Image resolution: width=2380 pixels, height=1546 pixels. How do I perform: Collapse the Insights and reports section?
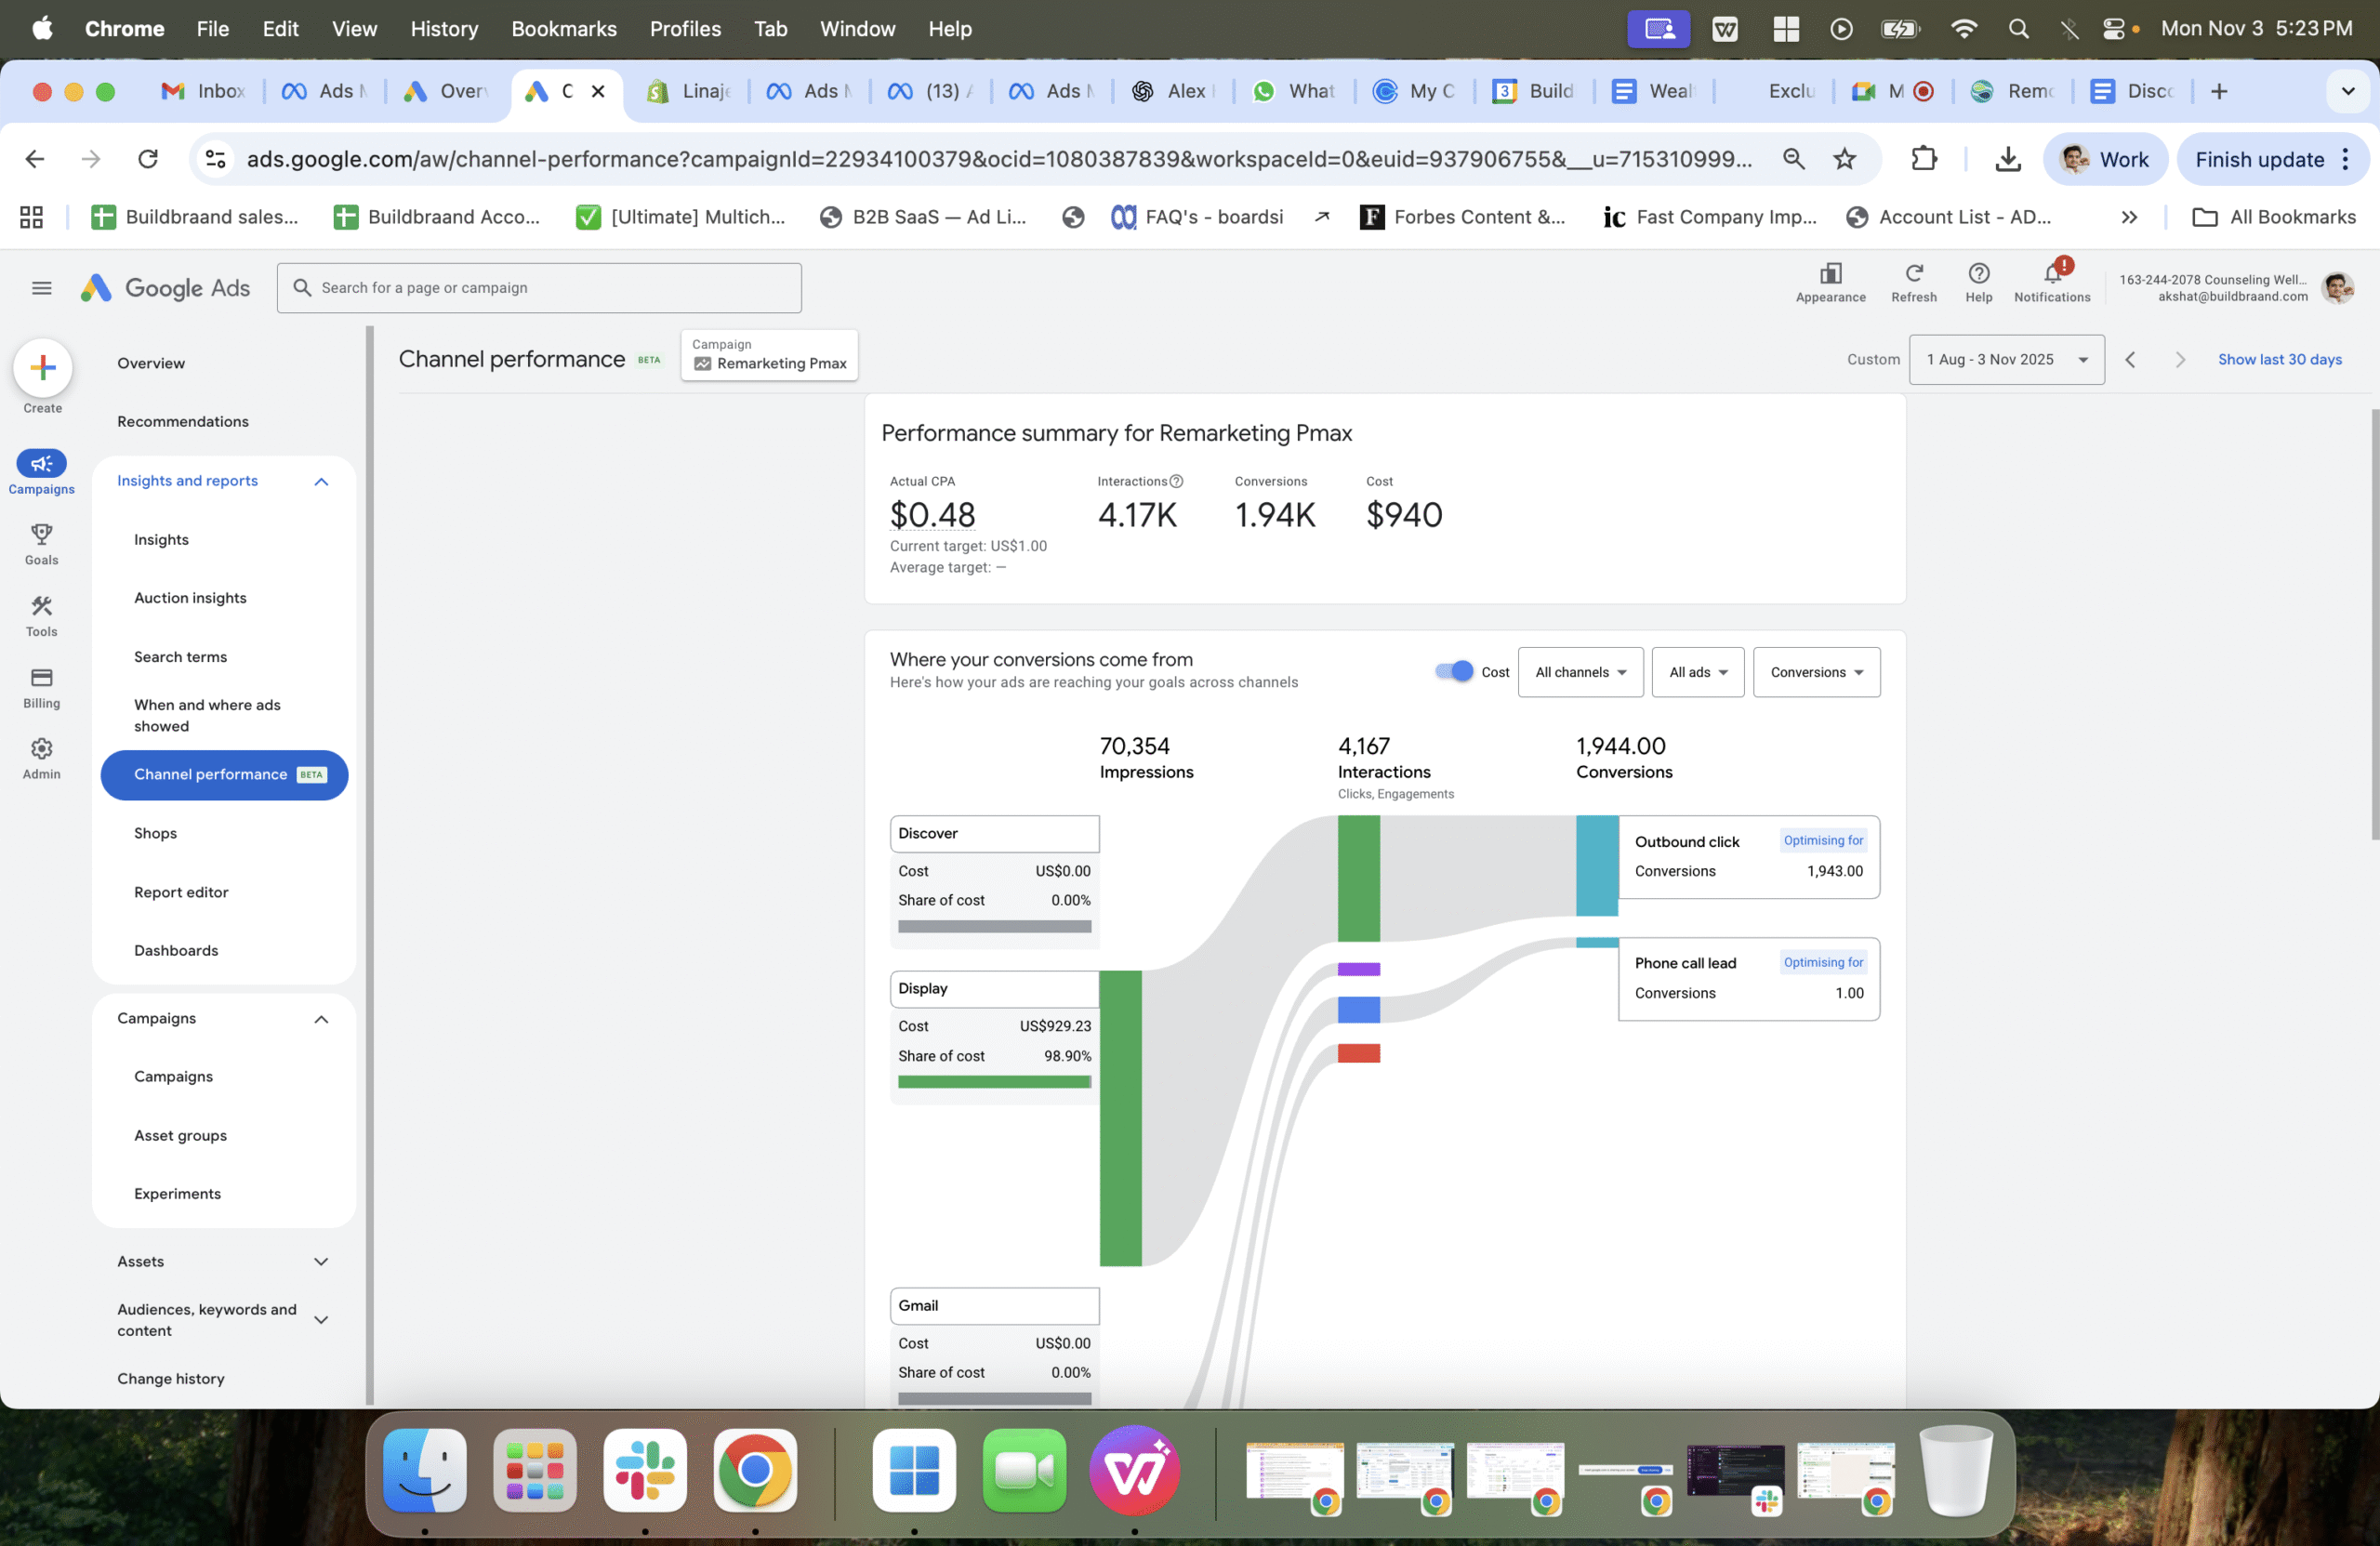321,481
